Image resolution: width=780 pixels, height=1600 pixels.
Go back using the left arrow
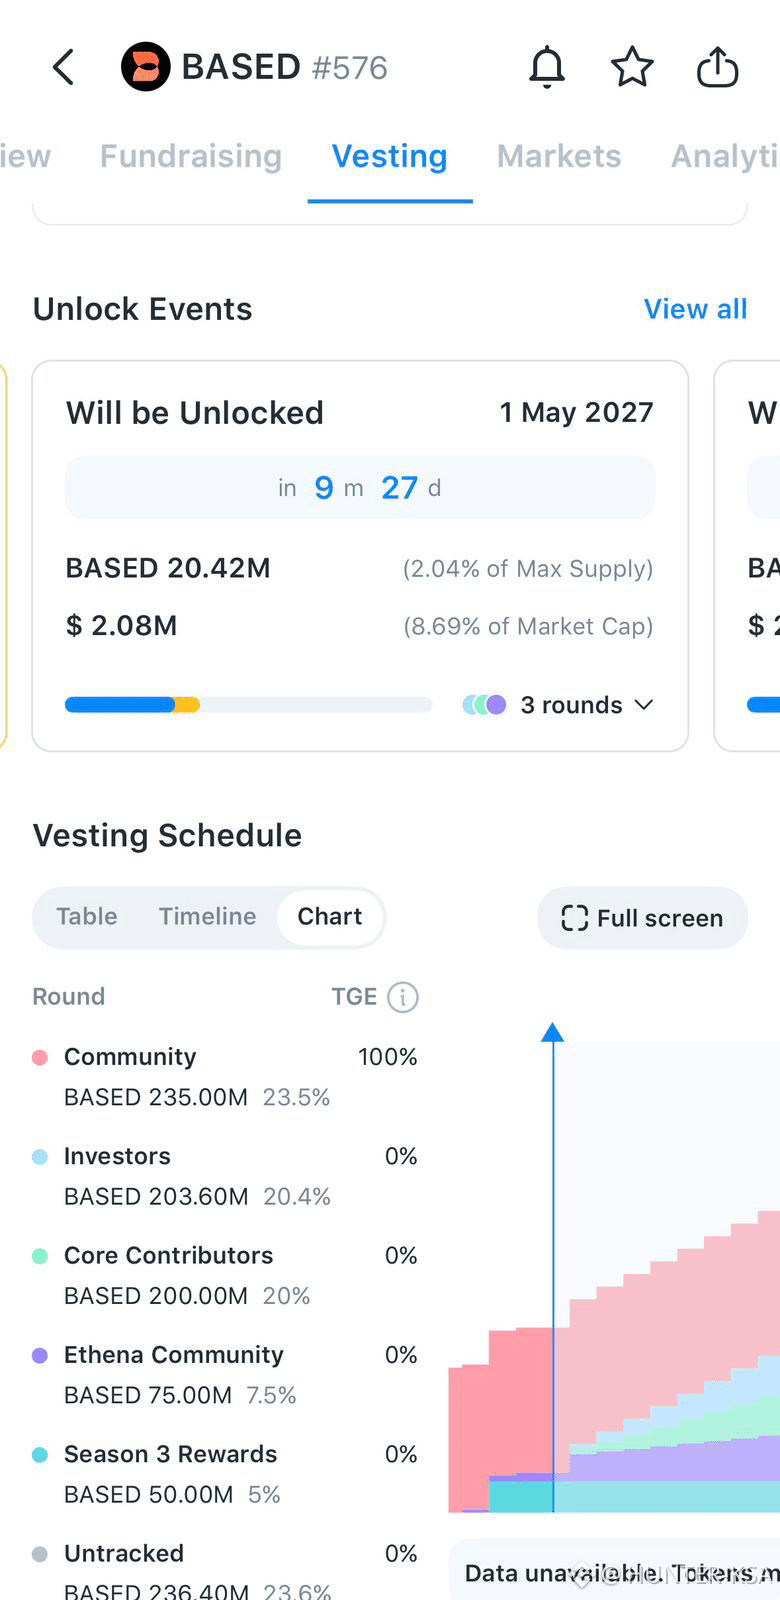63,68
